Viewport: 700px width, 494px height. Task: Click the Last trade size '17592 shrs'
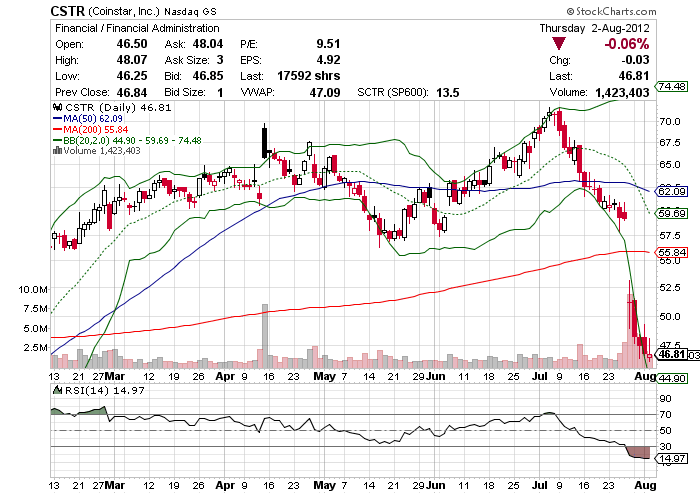point(308,76)
